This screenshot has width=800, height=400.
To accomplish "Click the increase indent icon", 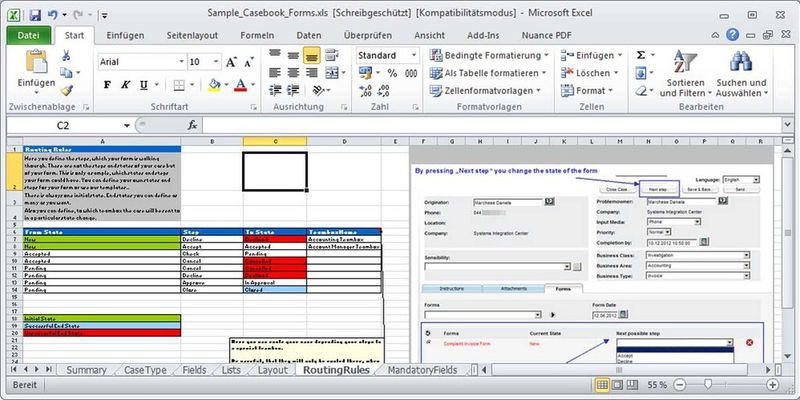I will 293,90.
